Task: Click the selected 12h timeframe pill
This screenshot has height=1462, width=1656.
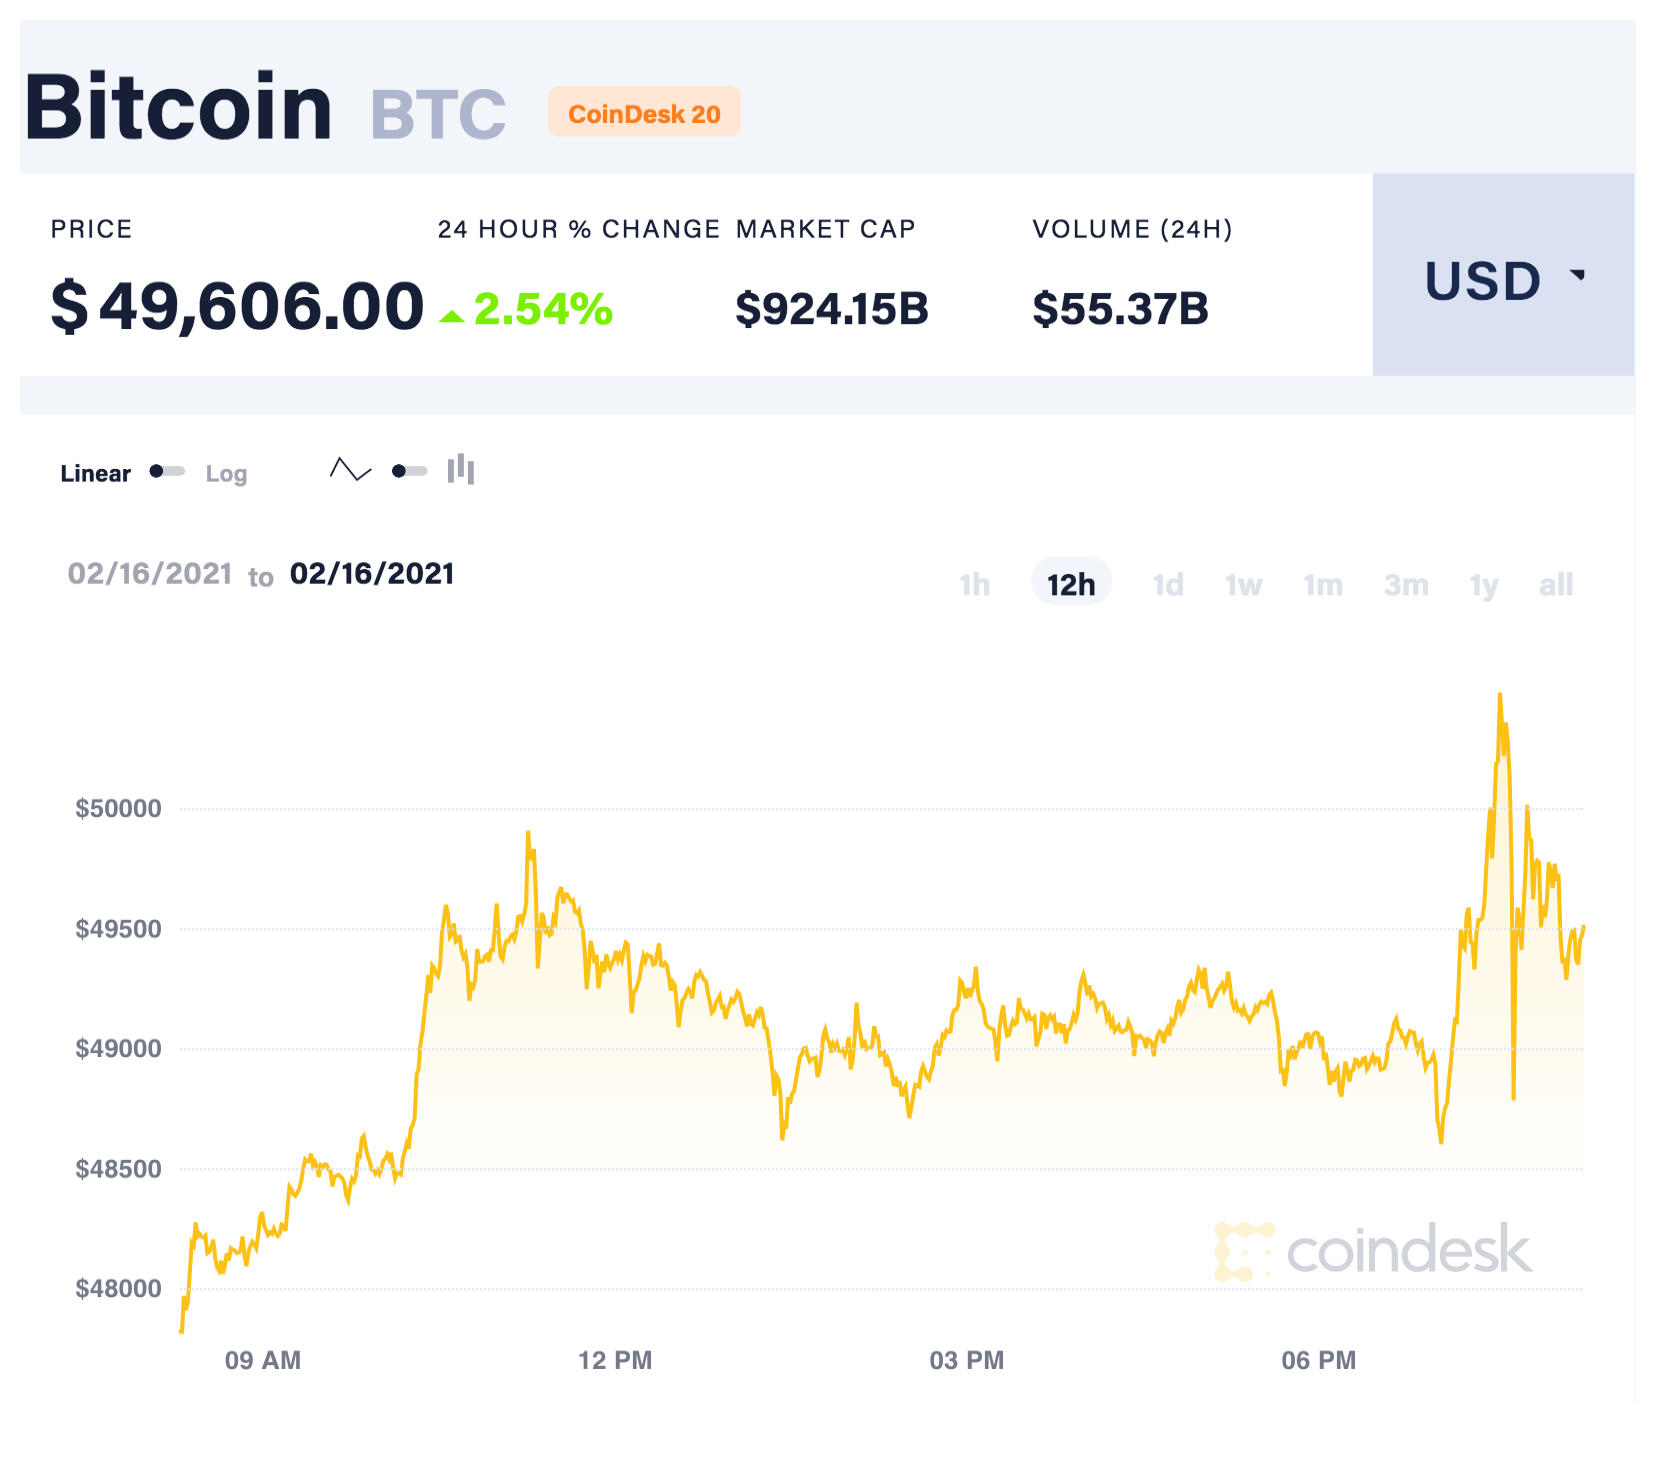Action: [1071, 584]
